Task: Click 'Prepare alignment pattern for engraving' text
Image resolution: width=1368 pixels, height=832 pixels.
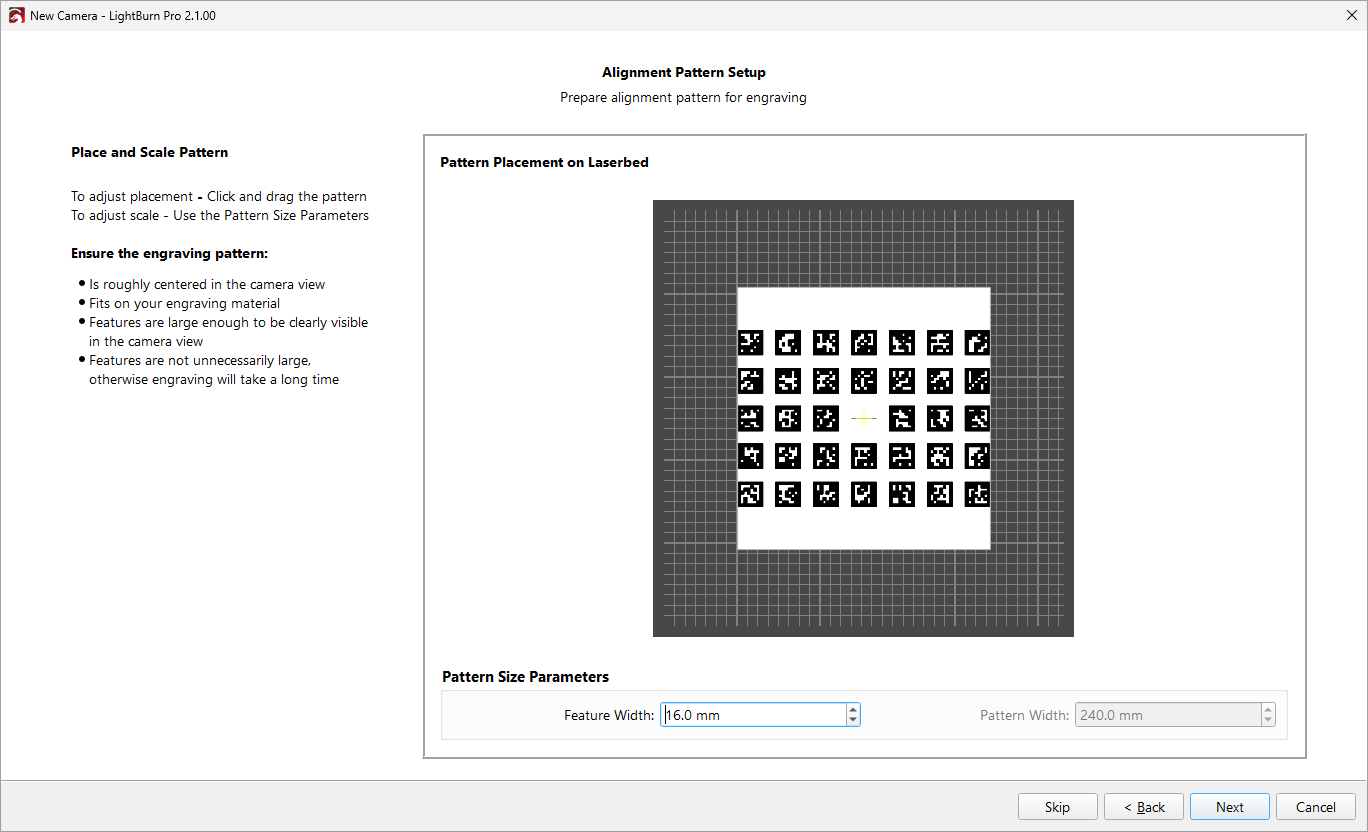Action: click(683, 98)
